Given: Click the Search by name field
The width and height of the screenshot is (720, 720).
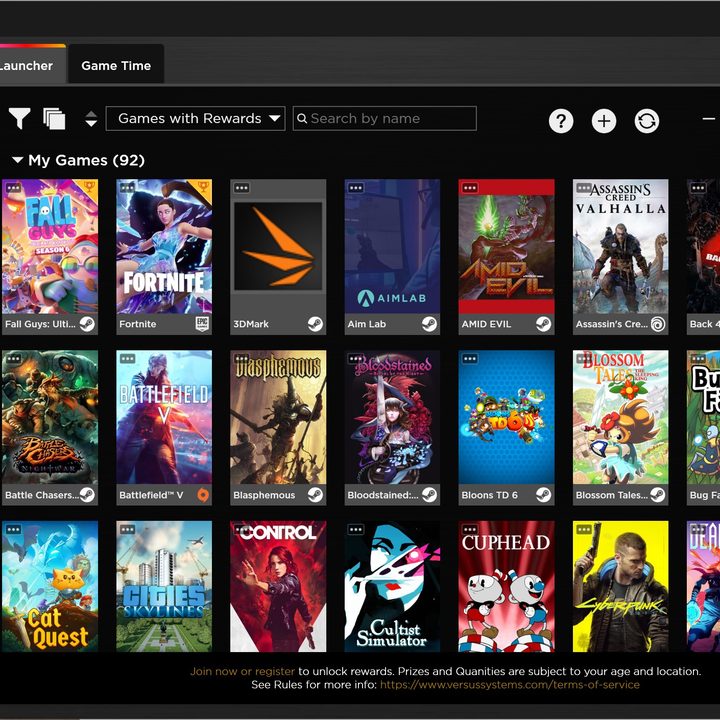Looking at the screenshot, I should point(385,118).
